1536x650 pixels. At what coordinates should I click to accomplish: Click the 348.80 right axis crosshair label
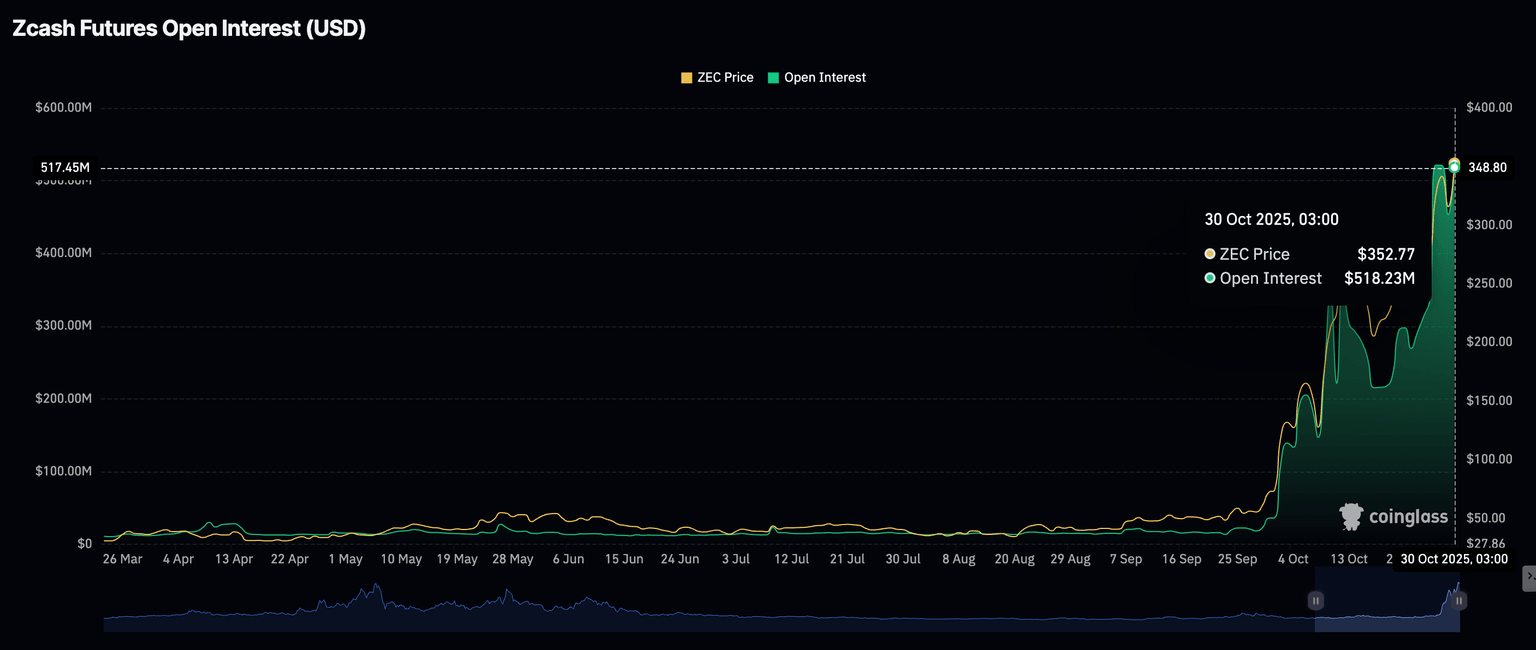(x=1487, y=168)
